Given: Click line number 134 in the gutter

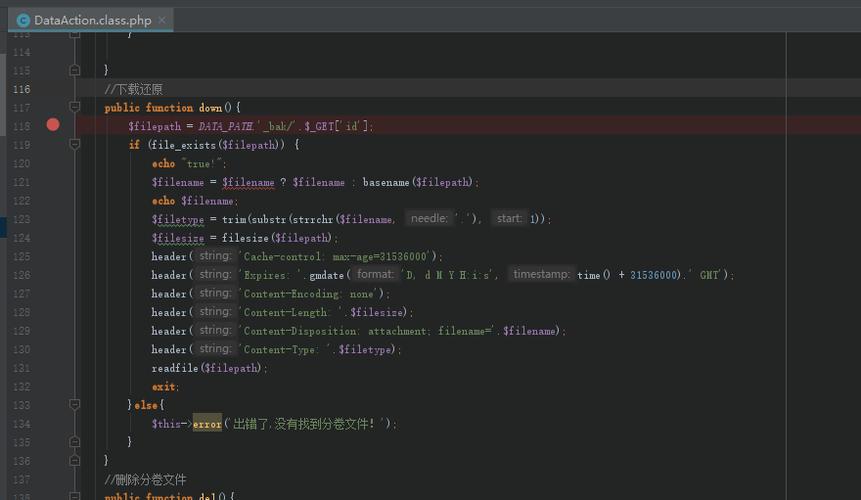Looking at the screenshot, I should 21,424.
